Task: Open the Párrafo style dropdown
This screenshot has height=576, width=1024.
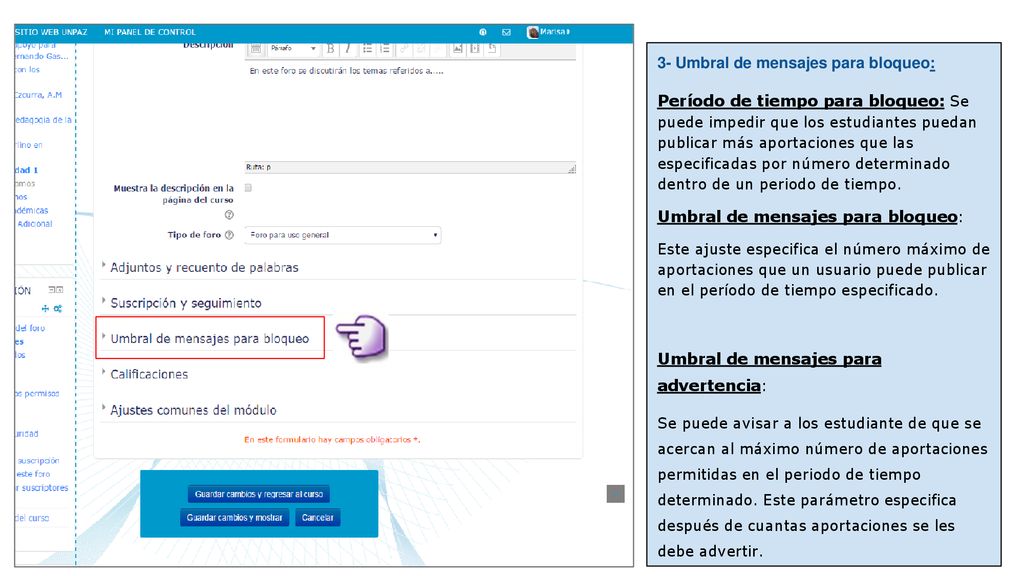Action: point(293,49)
